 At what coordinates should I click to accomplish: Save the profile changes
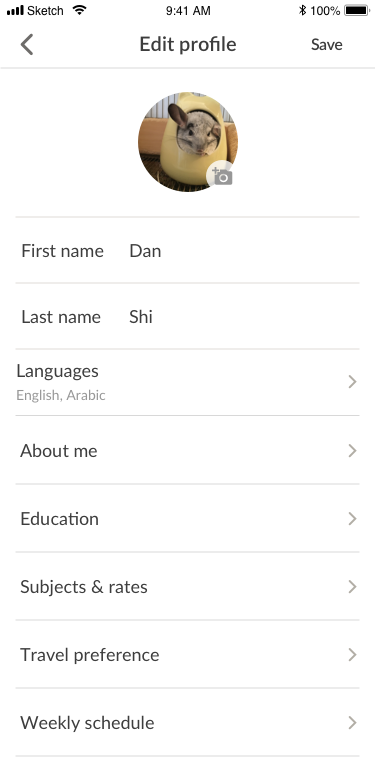[x=326, y=45]
